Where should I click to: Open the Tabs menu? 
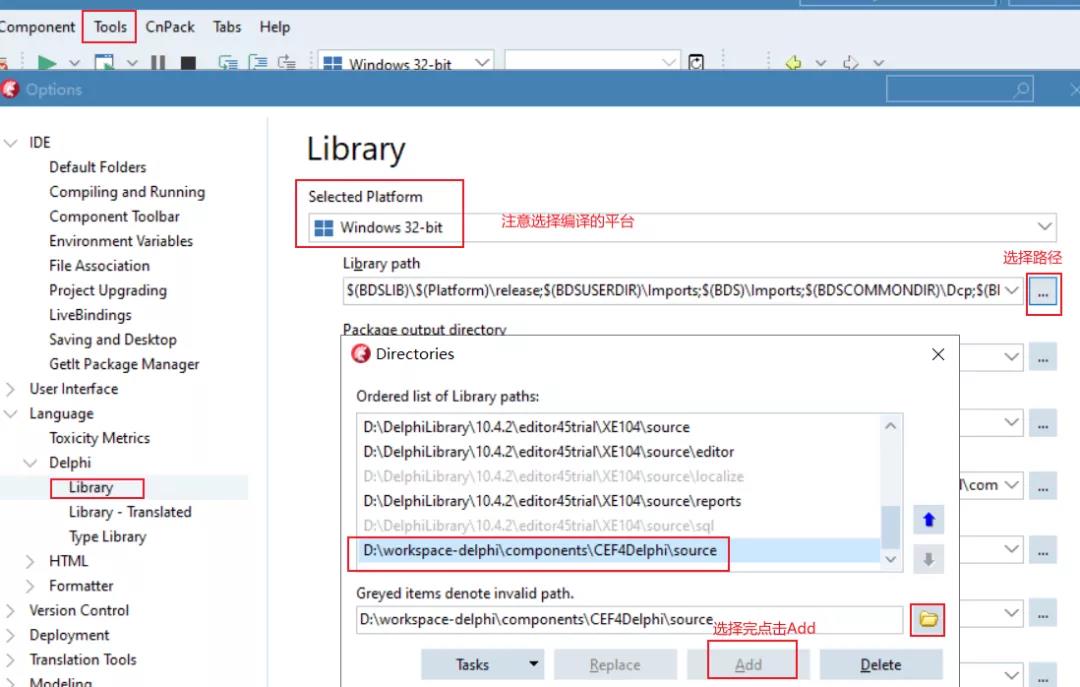click(x=227, y=27)
